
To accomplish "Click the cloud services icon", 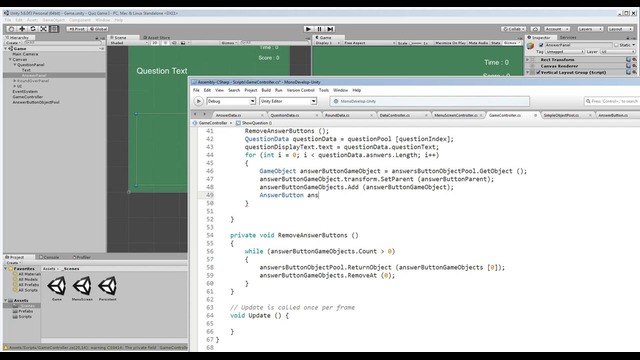I will click(535, 29).
